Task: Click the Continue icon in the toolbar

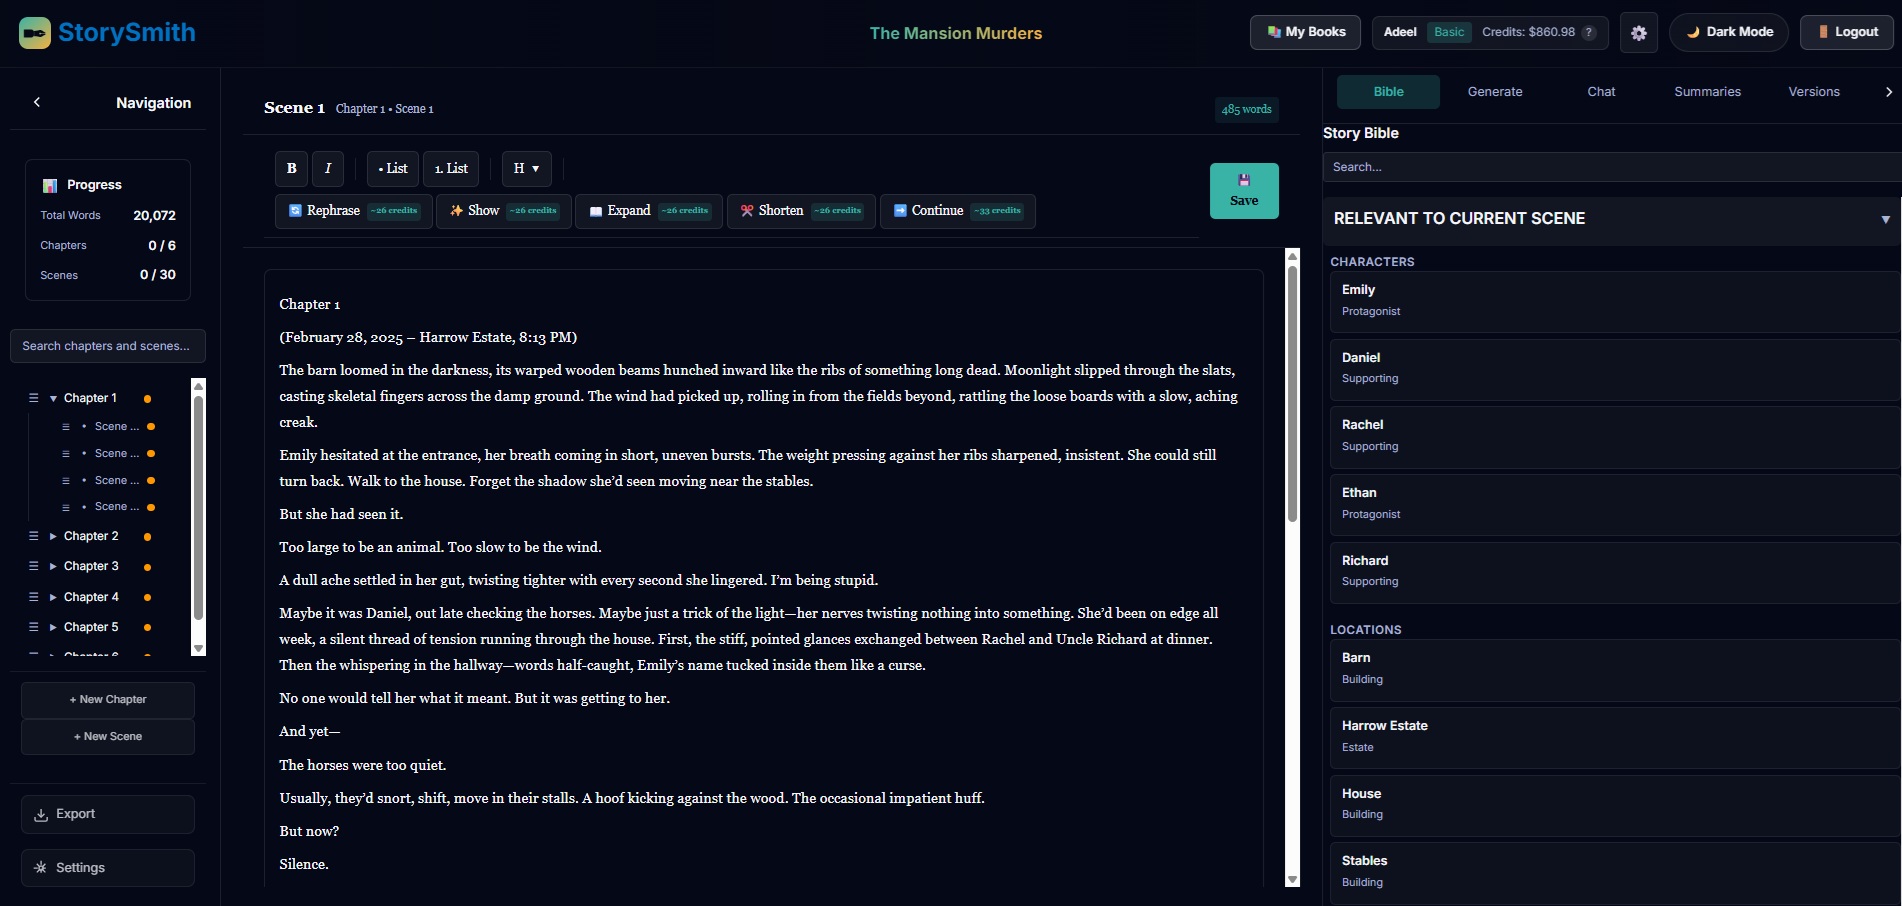Action: (x=898, y=211)
